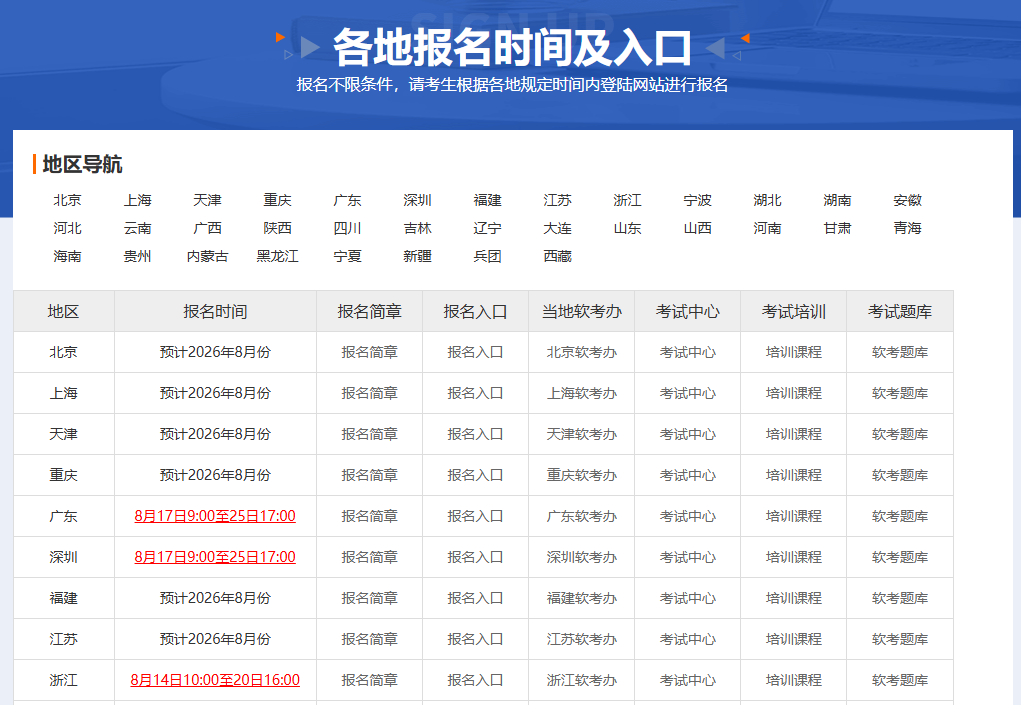Visit 重庆软考办 link
This screenshot has width=1021, height=705.
pyautogui.click(x=581, y=475)
